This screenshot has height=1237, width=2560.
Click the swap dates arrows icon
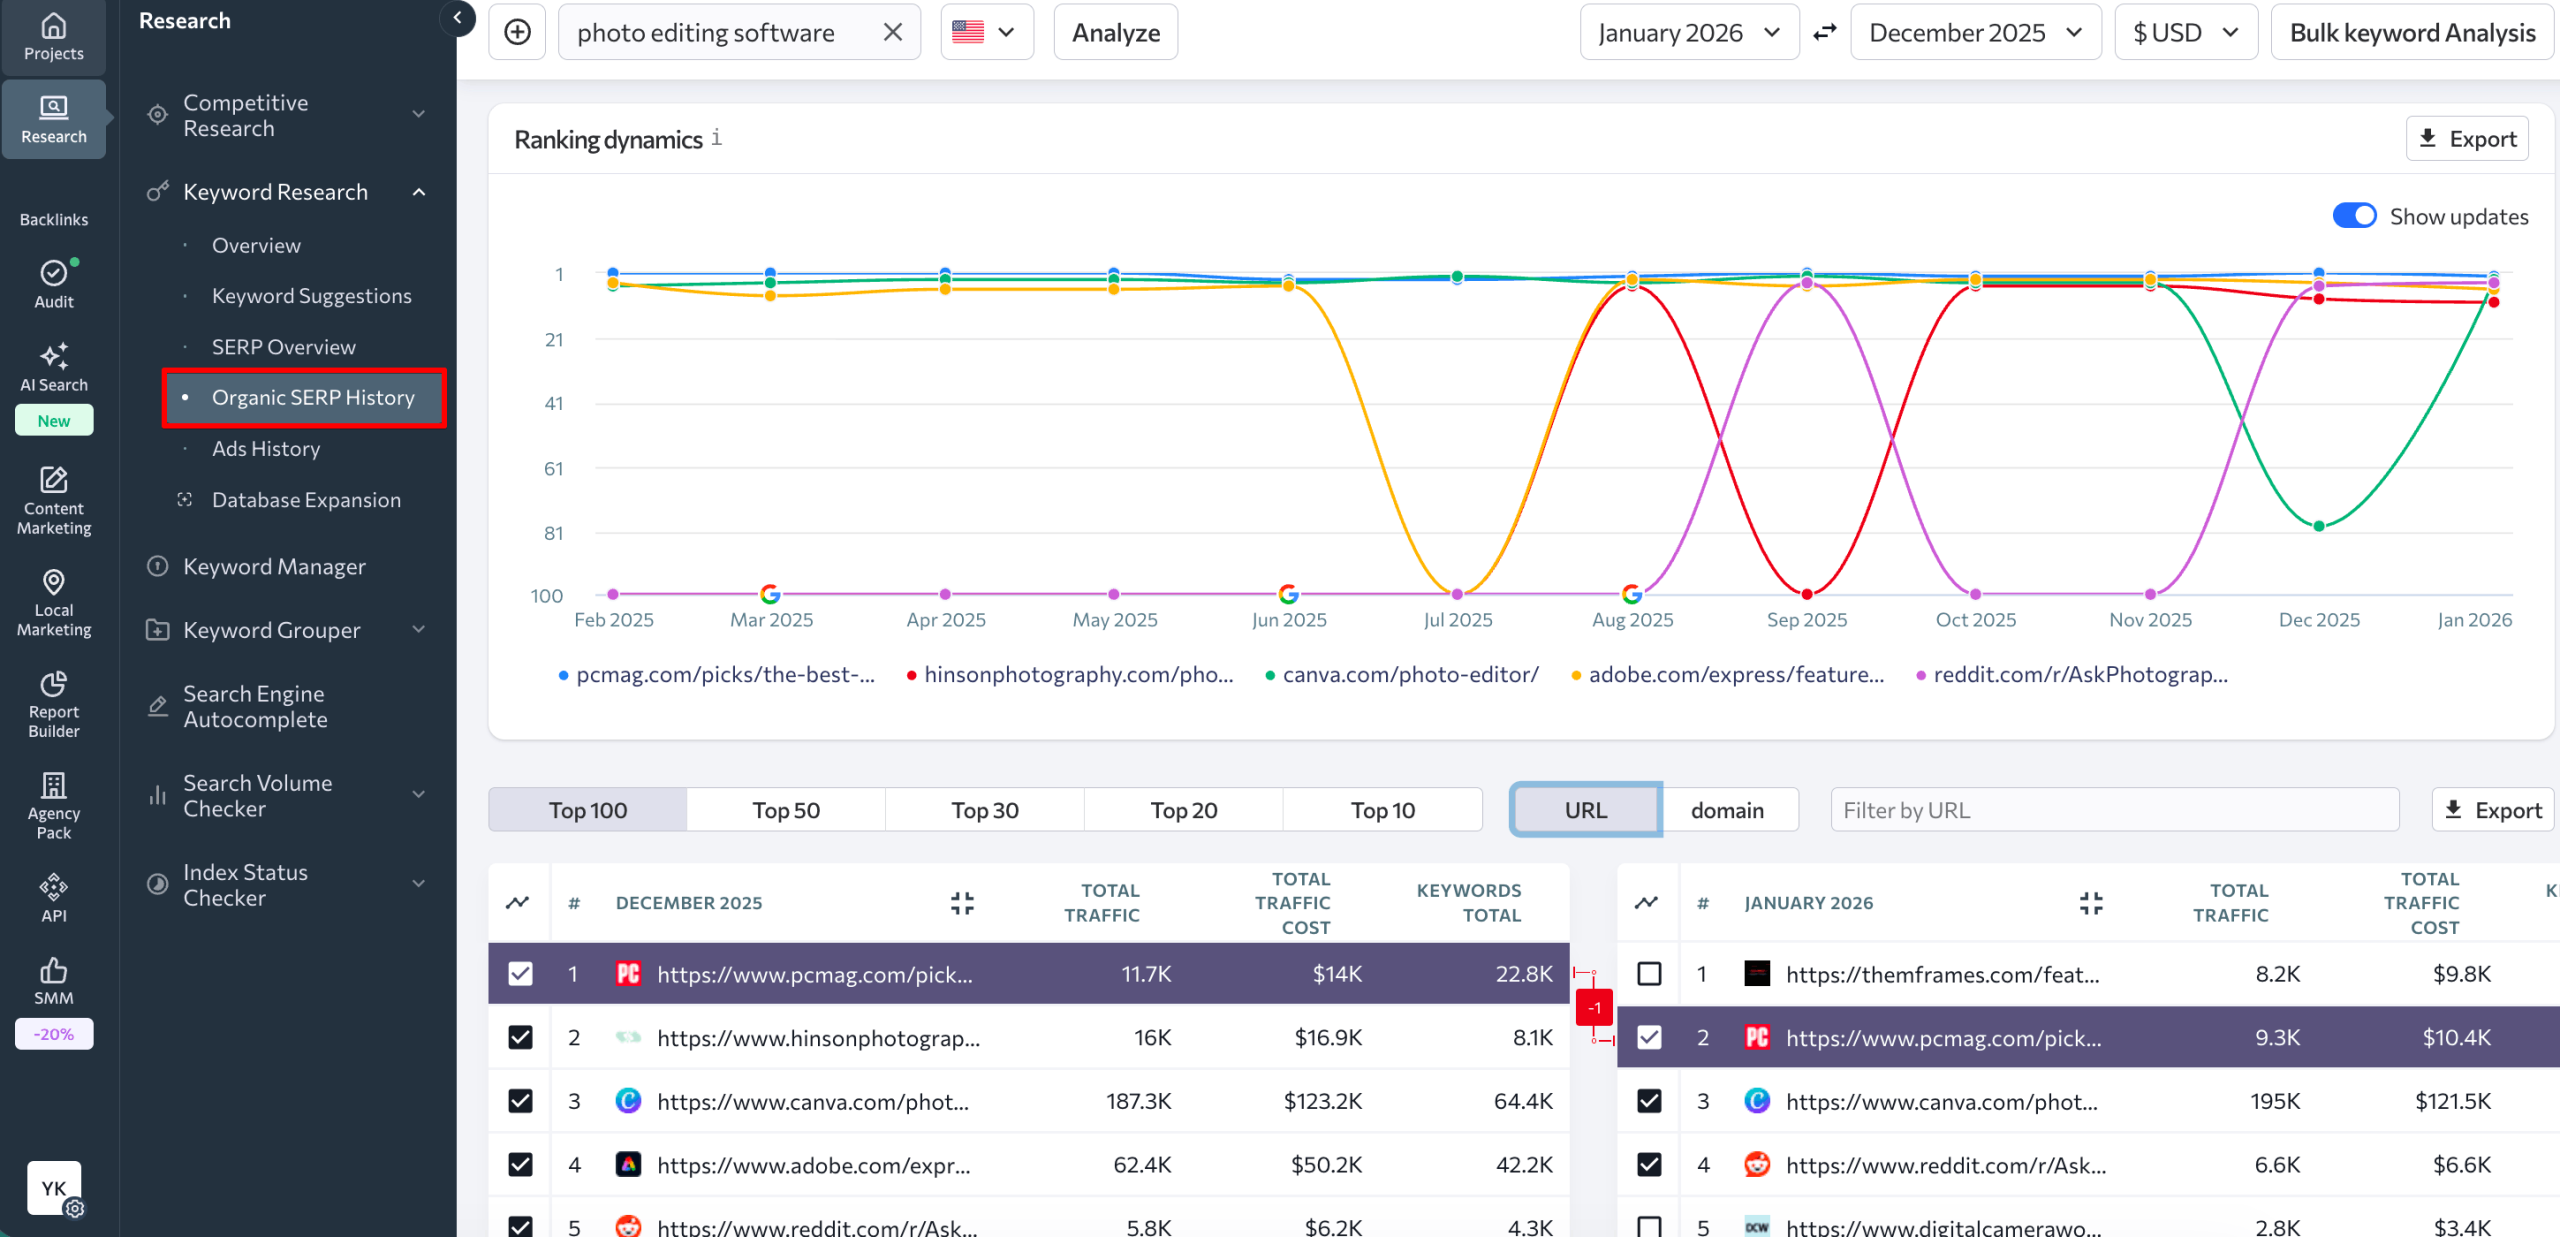click(1824, 31)
